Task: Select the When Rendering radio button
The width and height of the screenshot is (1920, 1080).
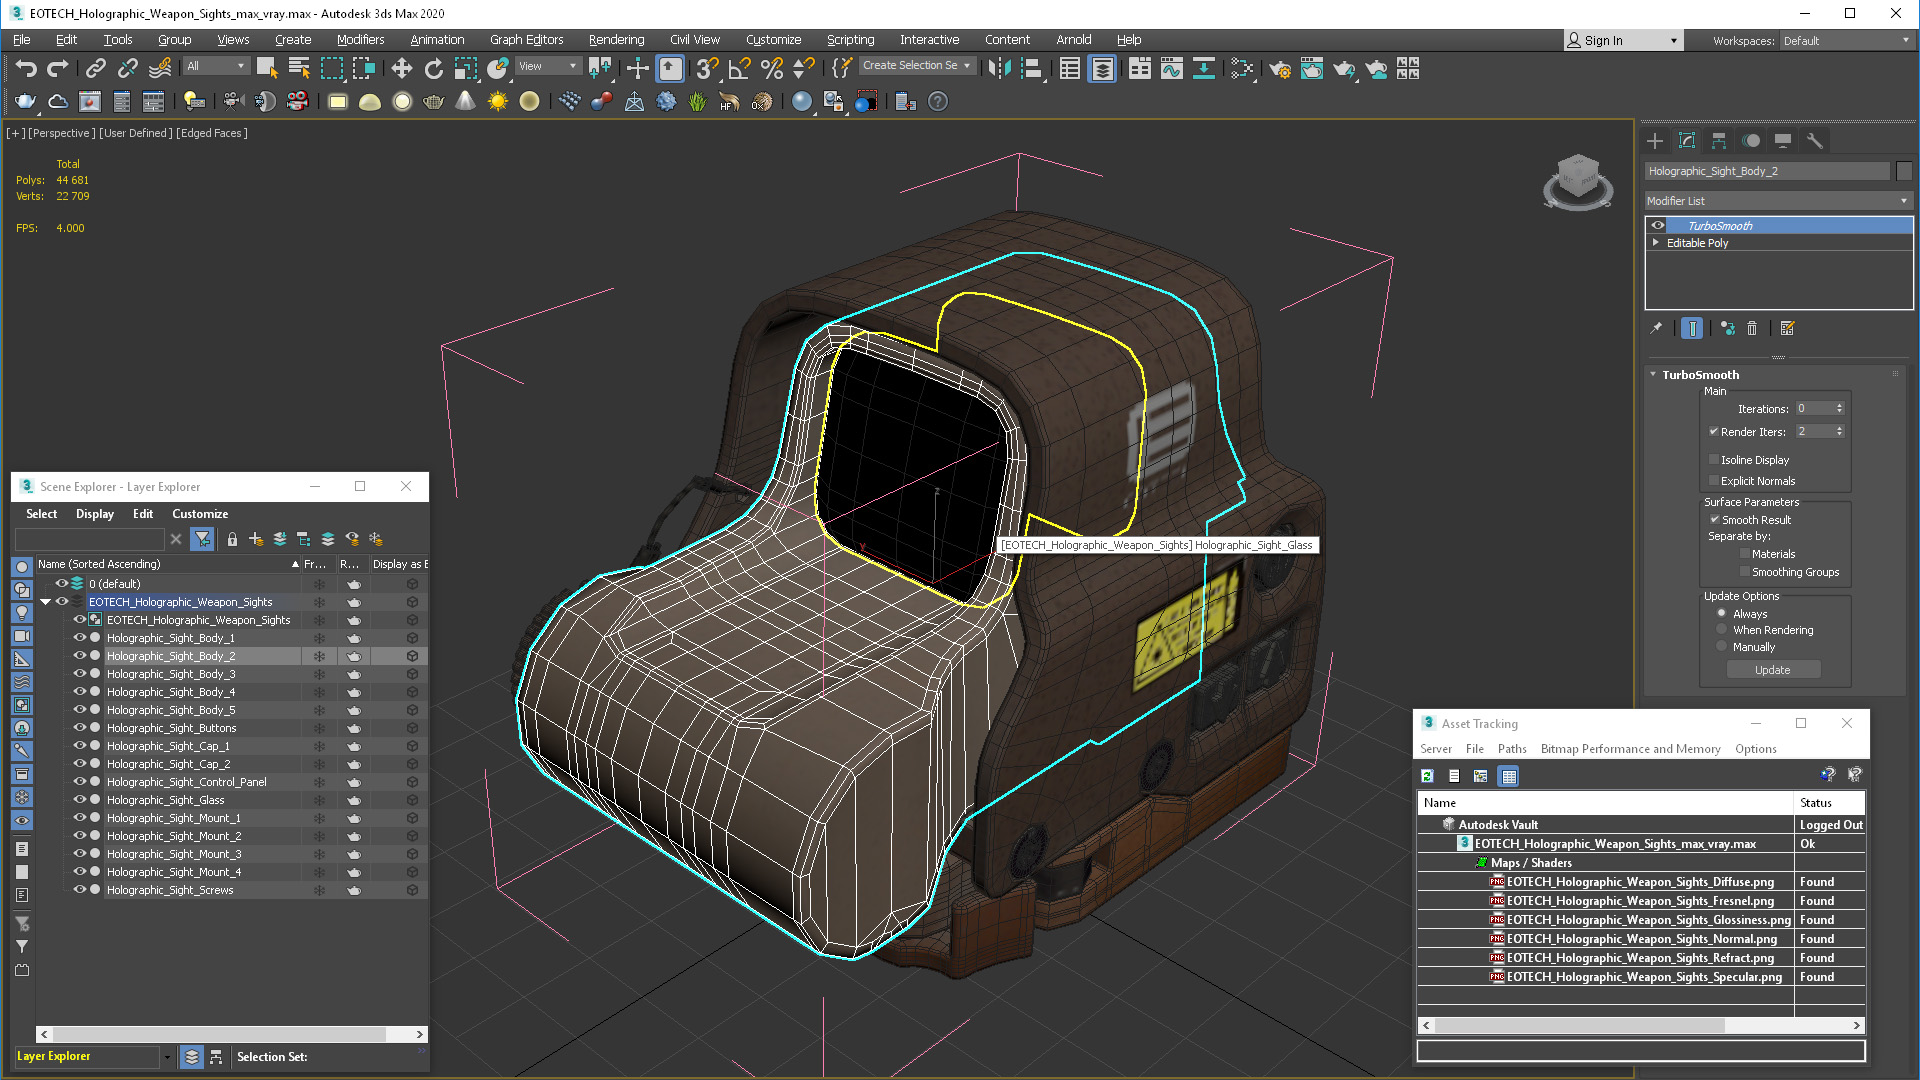Action: tap(1722, 630)
